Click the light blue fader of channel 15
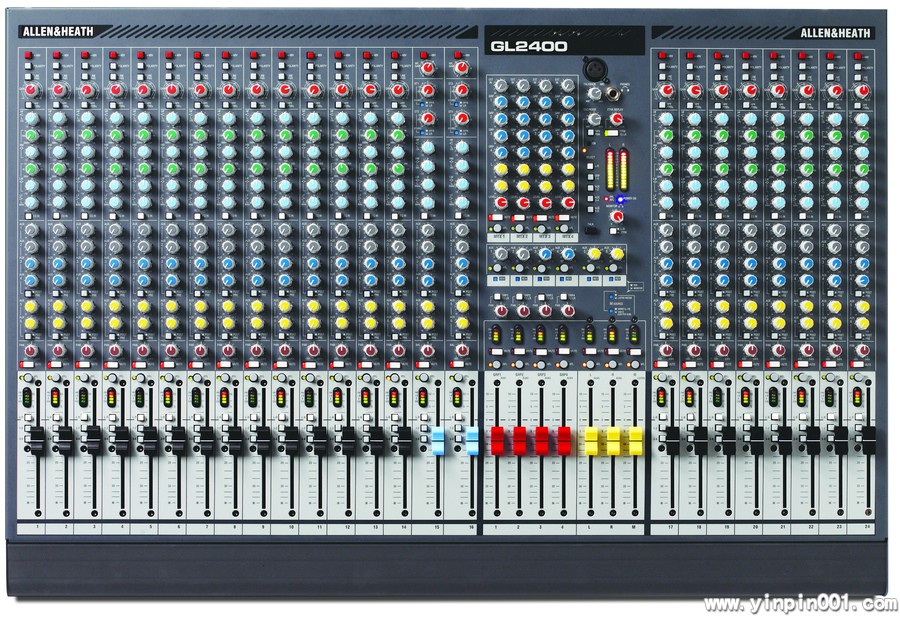 437,440
